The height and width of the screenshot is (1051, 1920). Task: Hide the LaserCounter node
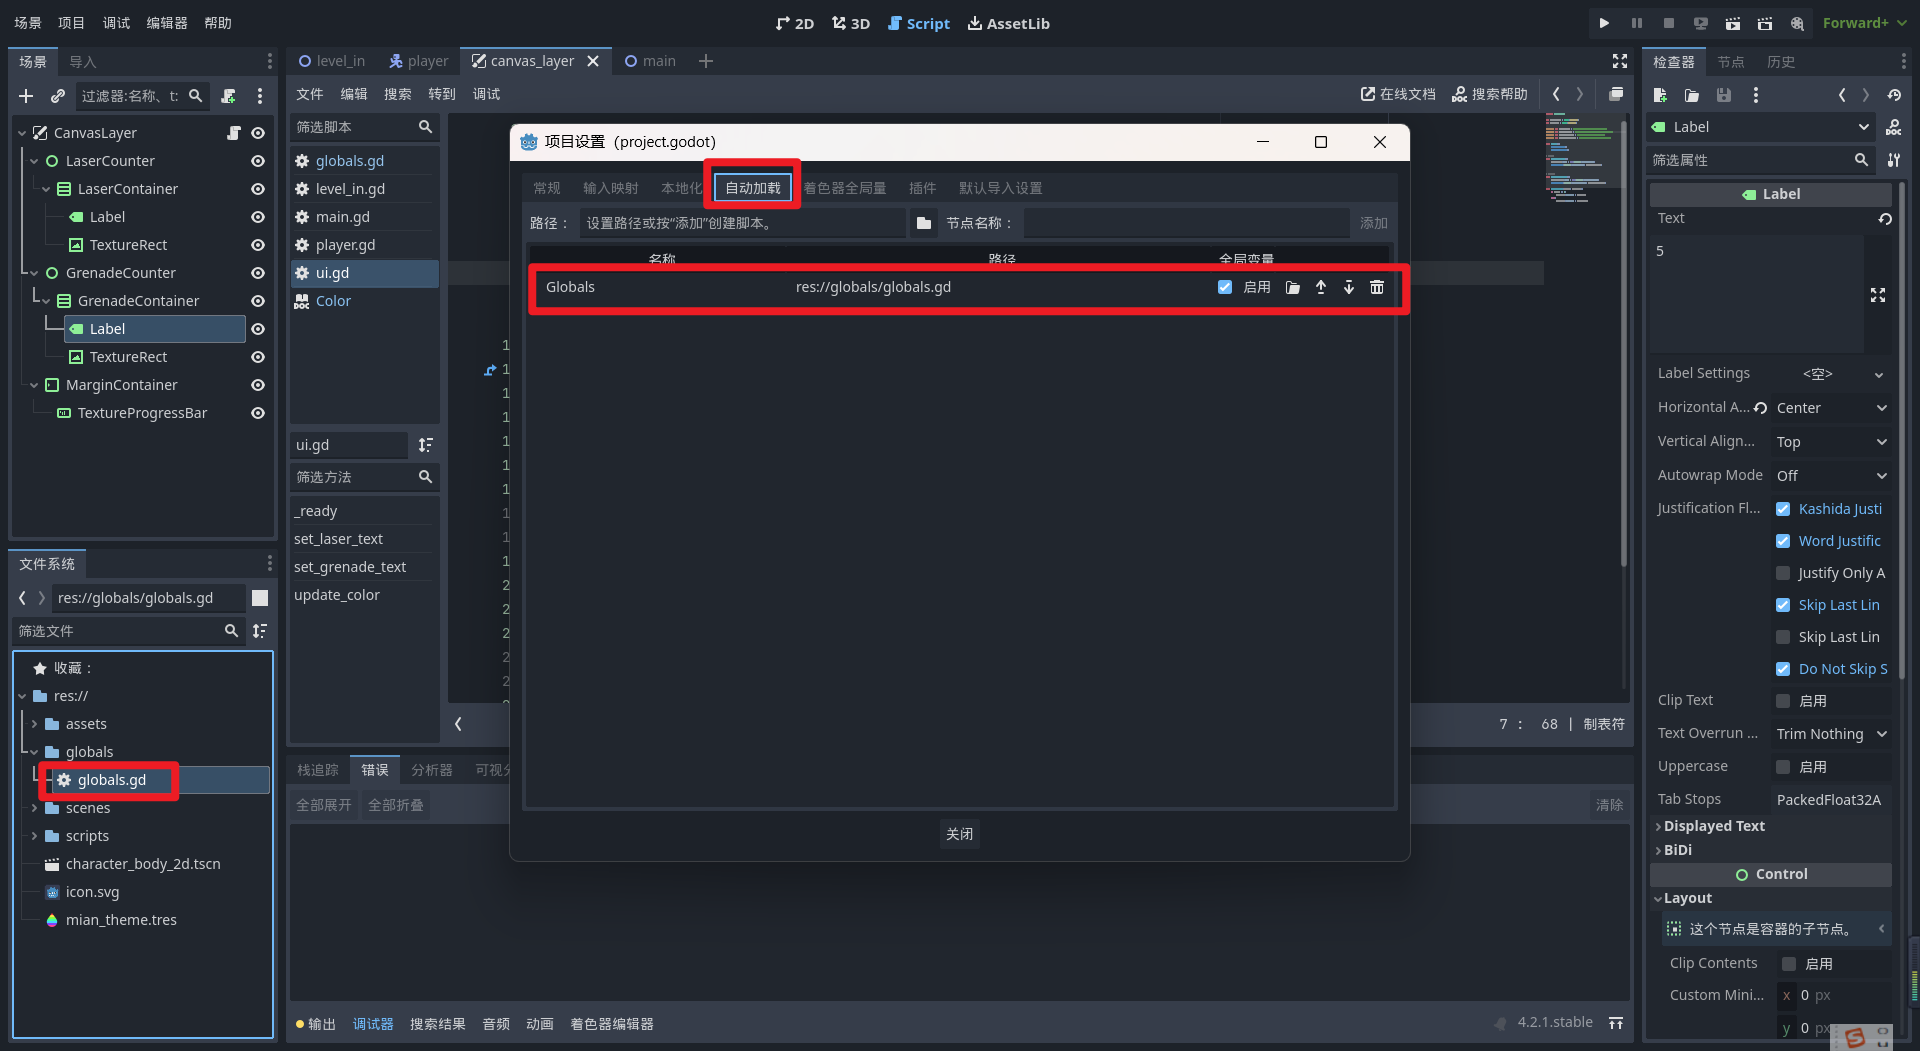(258, 161)
